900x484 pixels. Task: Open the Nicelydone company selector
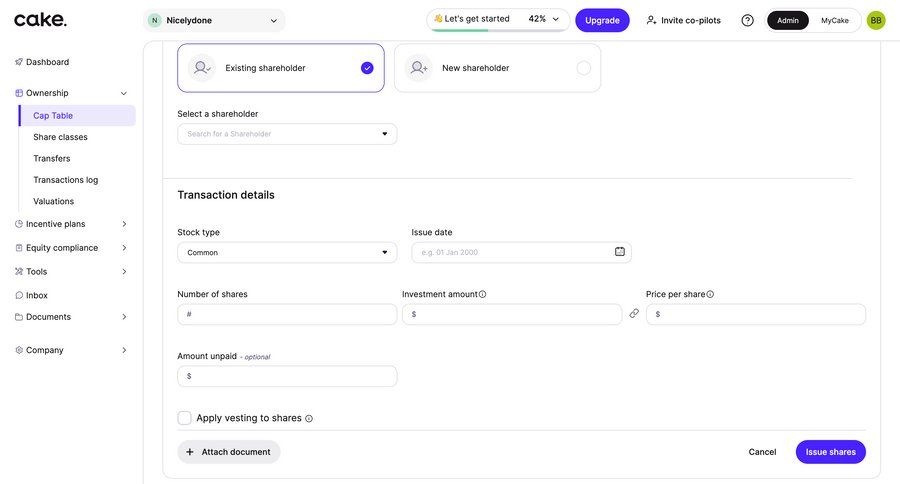point(214,20)
